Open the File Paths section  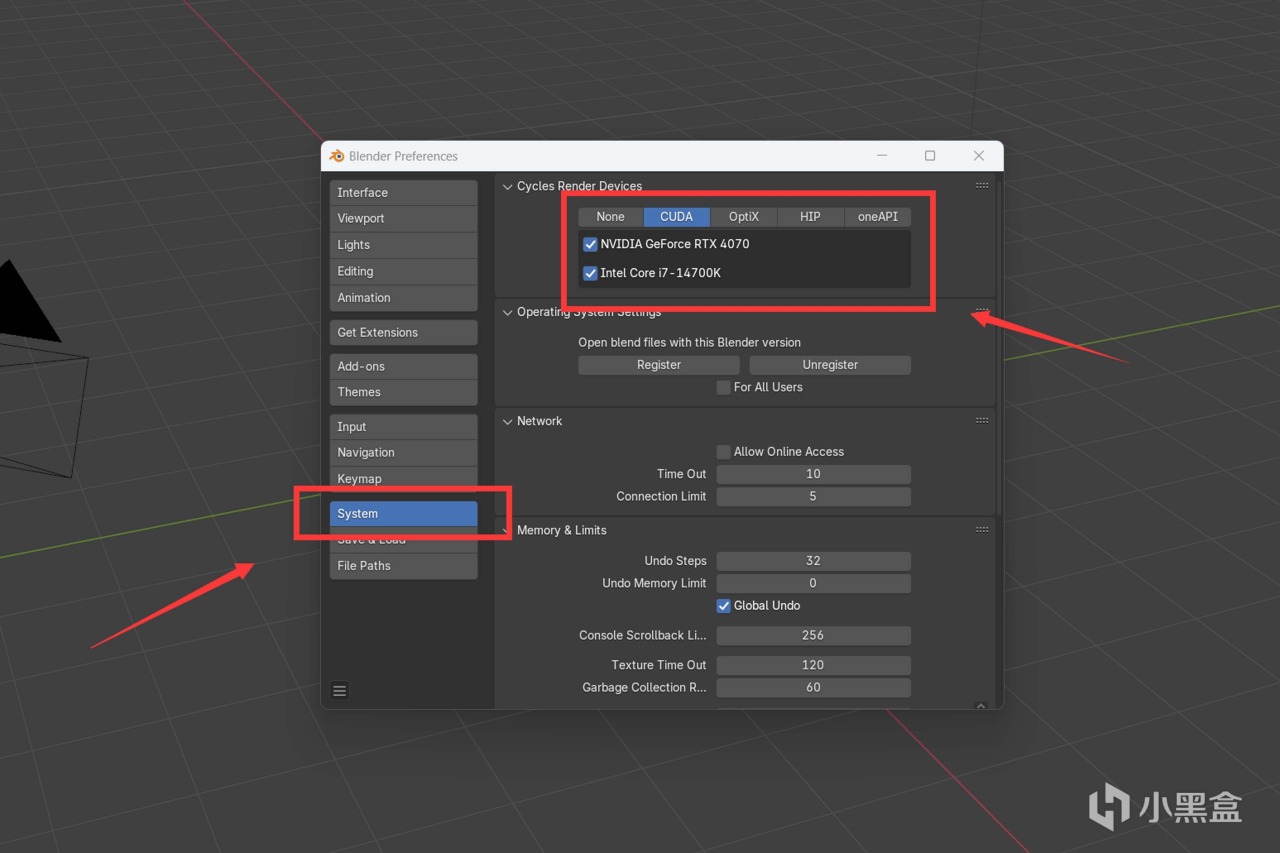(404, 566)
